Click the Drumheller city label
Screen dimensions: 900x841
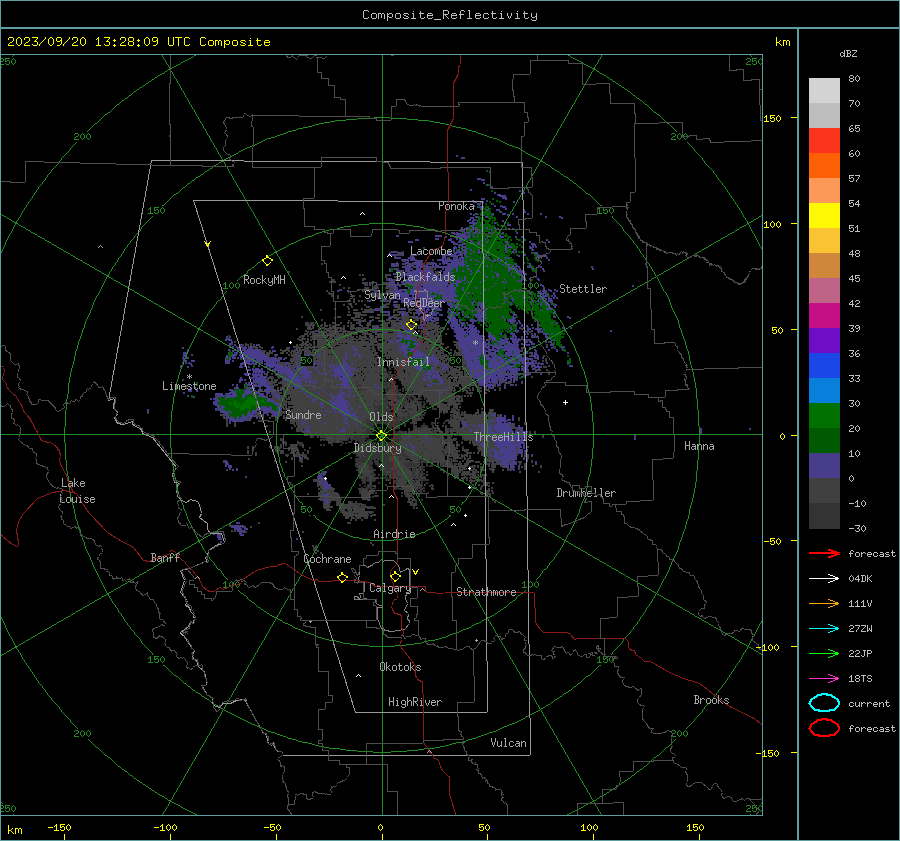[x=586, y=493]
